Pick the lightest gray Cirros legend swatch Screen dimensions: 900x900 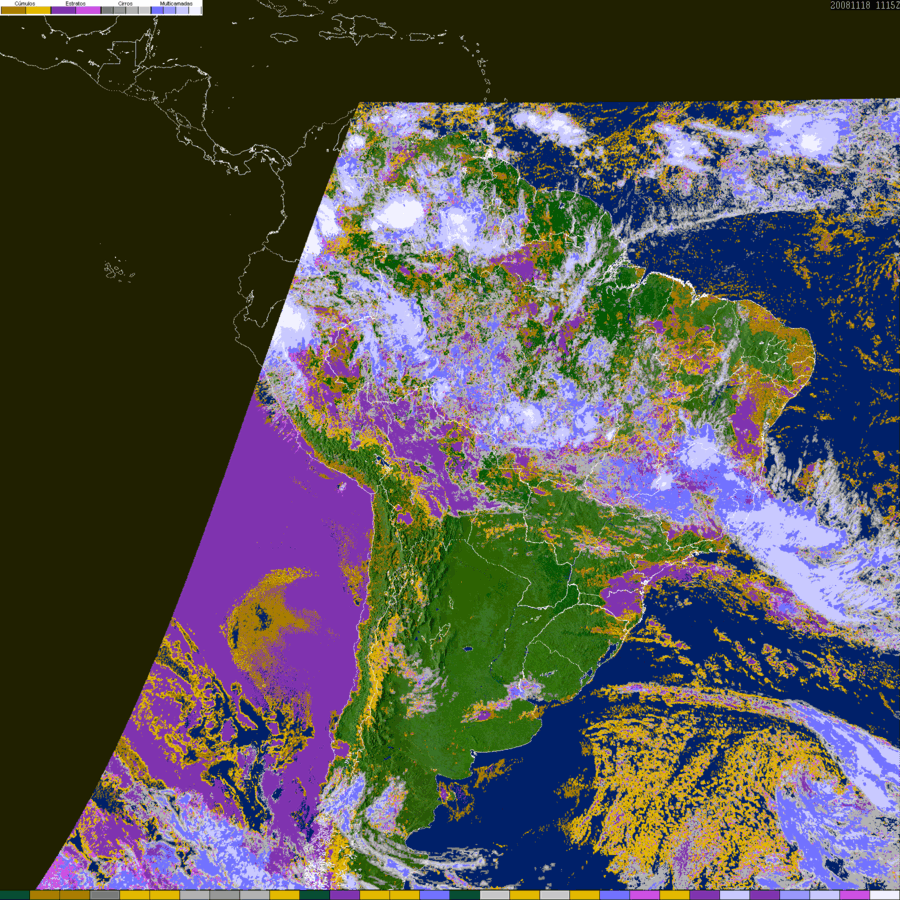tap(144, 10)
